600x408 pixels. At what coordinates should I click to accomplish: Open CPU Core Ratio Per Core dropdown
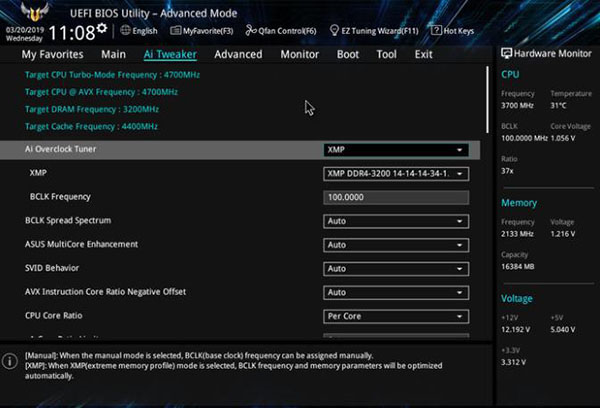396,316
